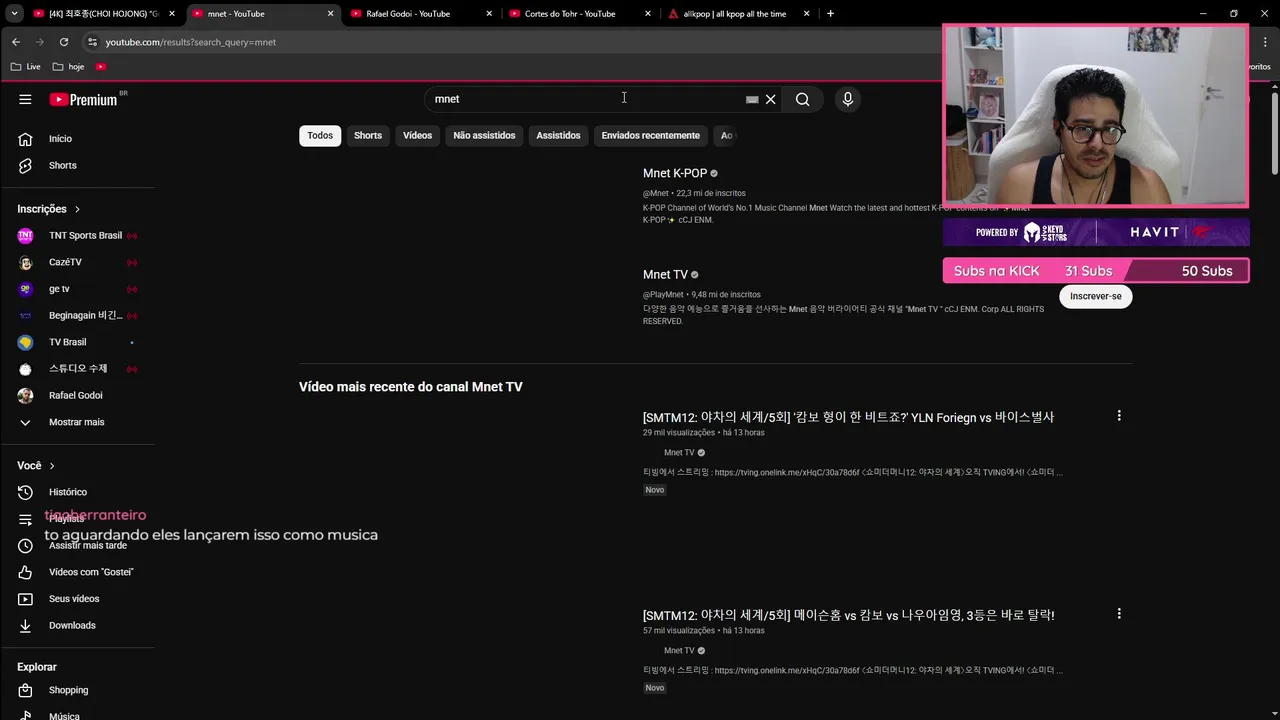Click Inscrever-se button for Mnet TV

pyautogui.click(x=1096, y=296)
